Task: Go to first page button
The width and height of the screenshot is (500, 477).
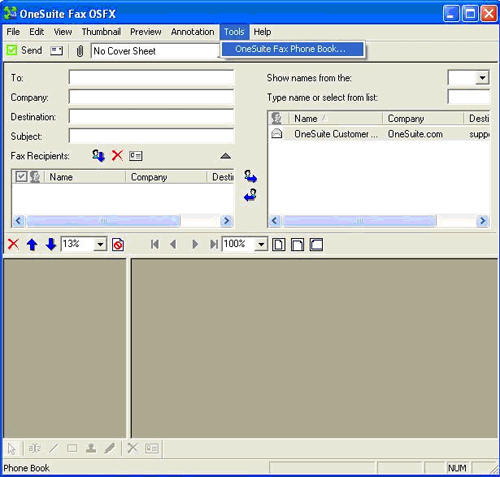Action: pyautogui.click(x=155, y=244)
